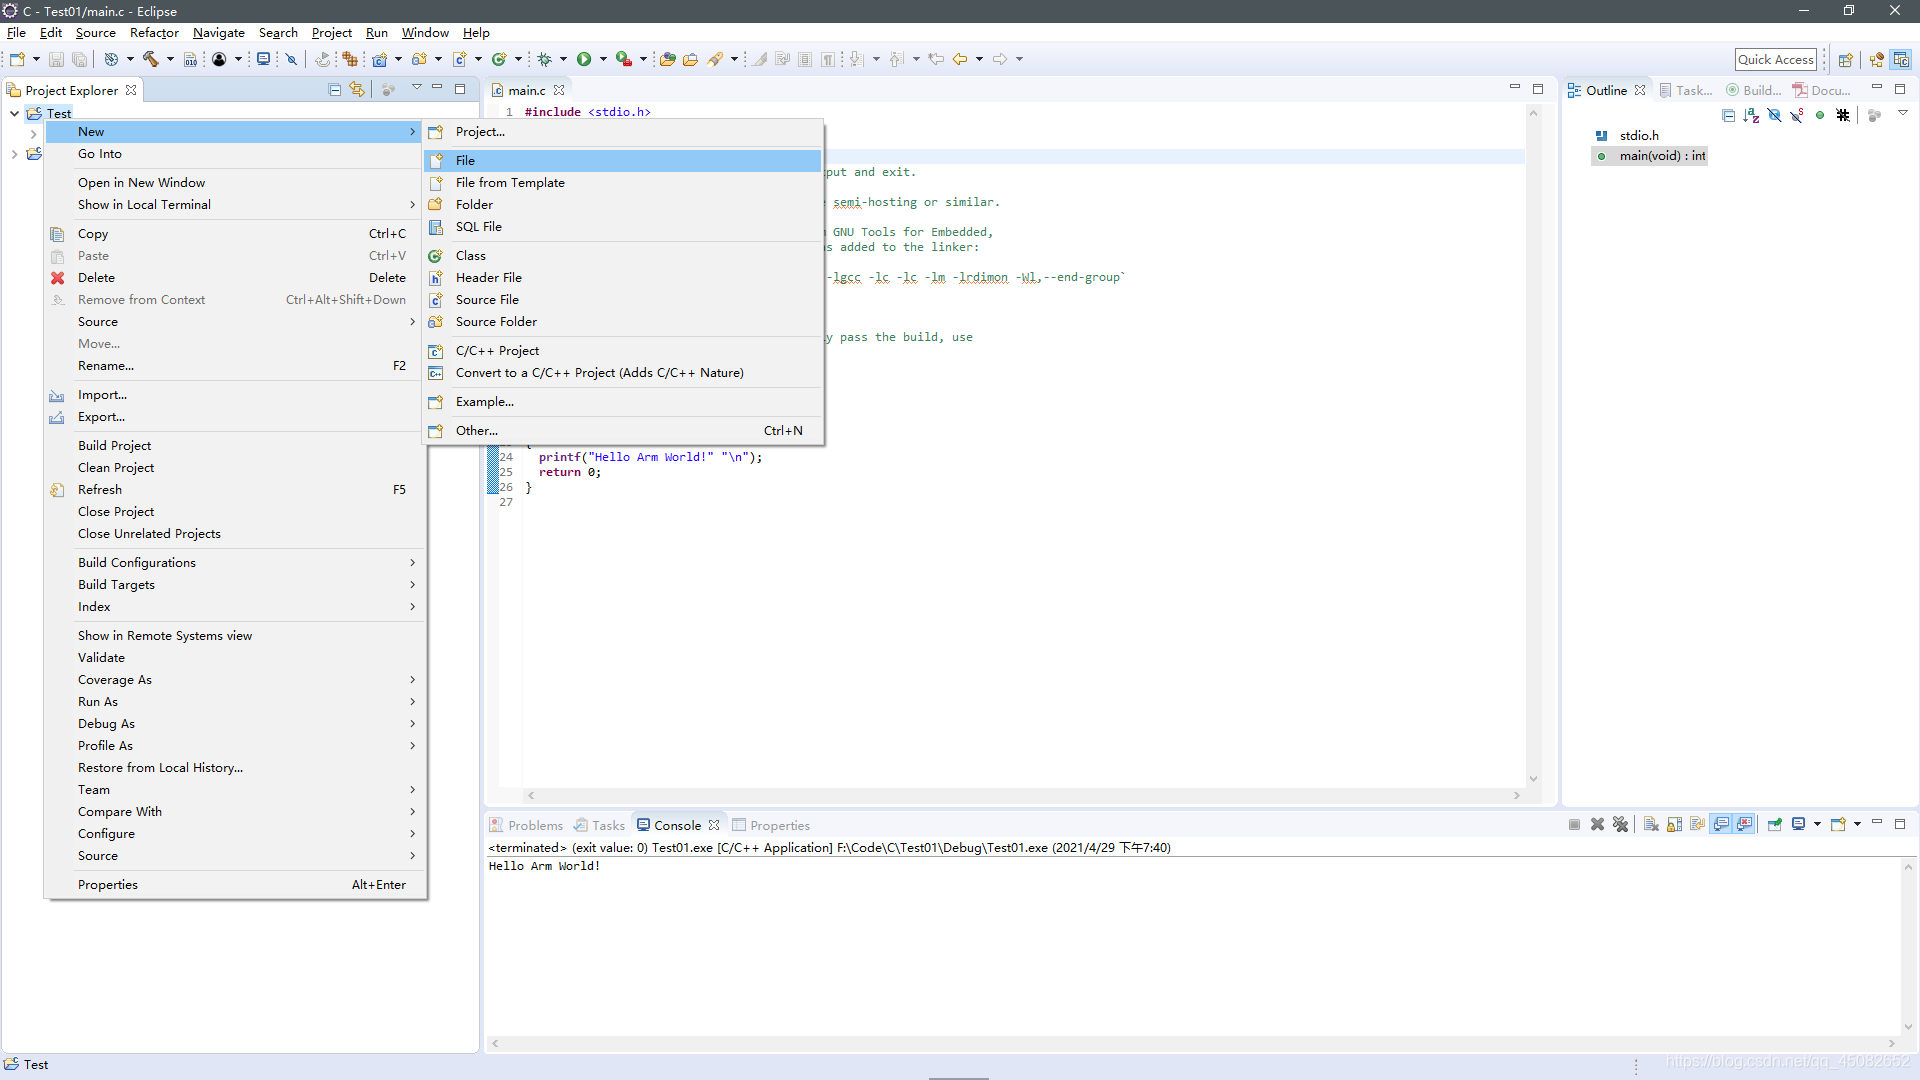Toggle Show Console on Standard Out change

coord(1721,824)
